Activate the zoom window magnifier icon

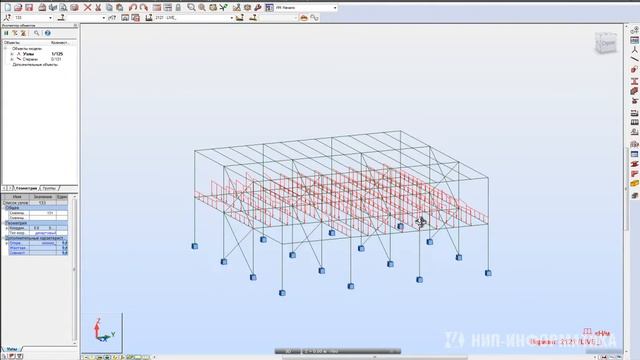tap(191, 7)
